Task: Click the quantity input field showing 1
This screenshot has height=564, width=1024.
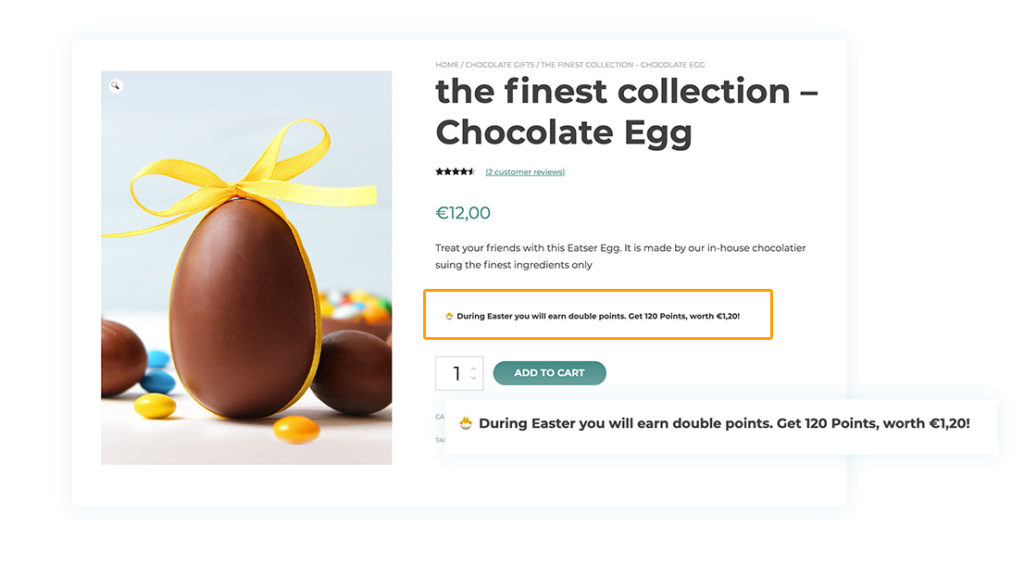Action: [459, 373]
